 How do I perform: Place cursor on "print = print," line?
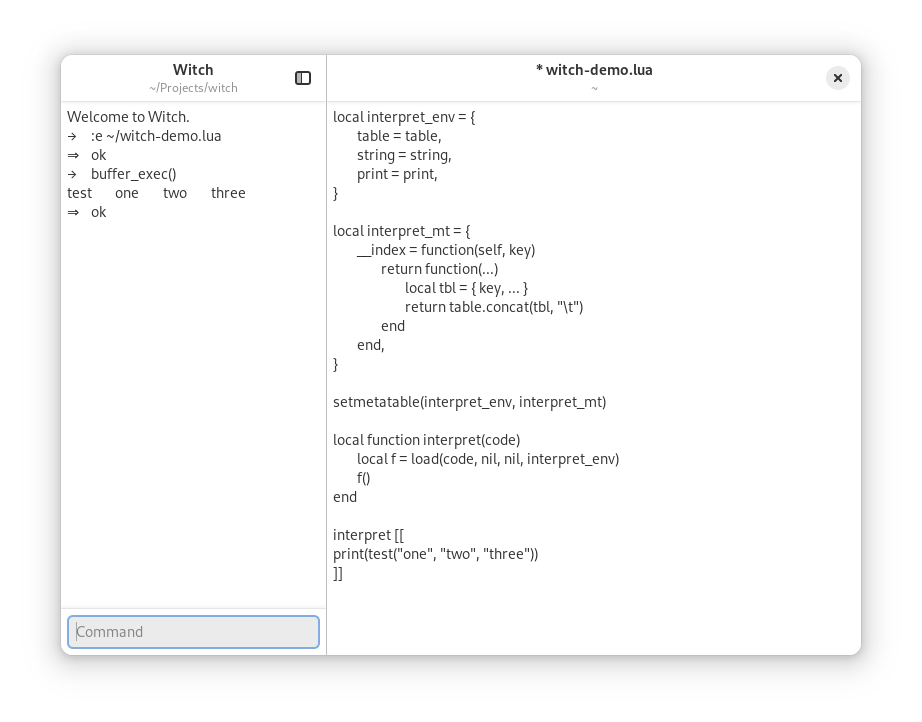click(x=397, y=174)
